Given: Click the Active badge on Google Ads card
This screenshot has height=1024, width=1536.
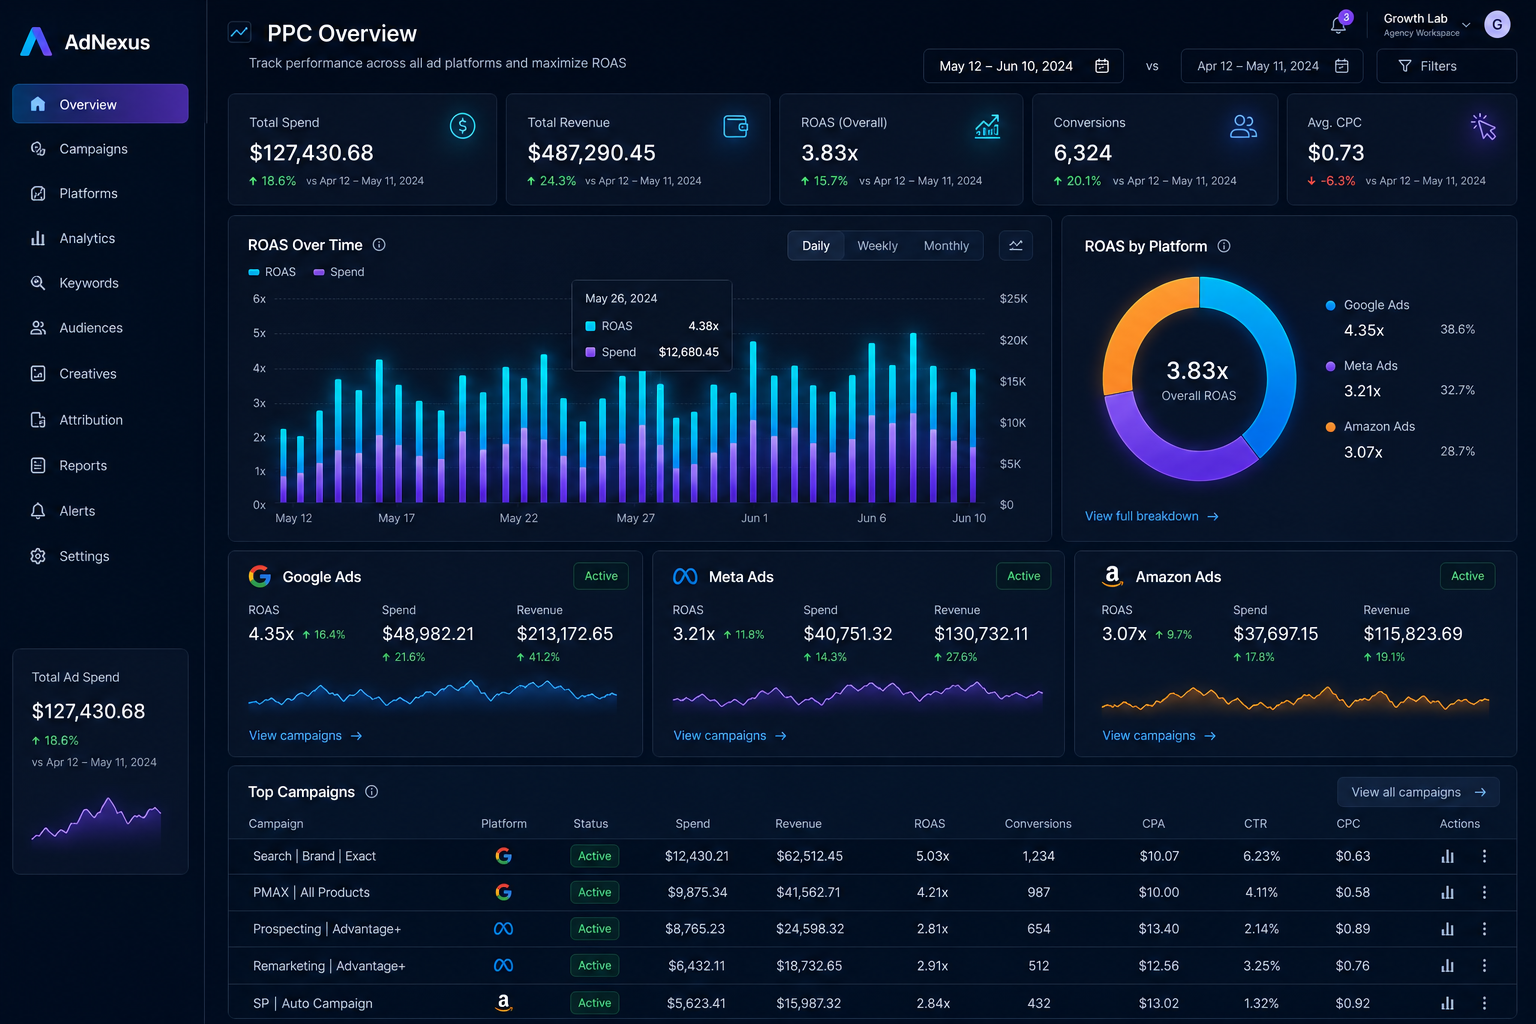Looking at the screenshot, I should 601,576.
